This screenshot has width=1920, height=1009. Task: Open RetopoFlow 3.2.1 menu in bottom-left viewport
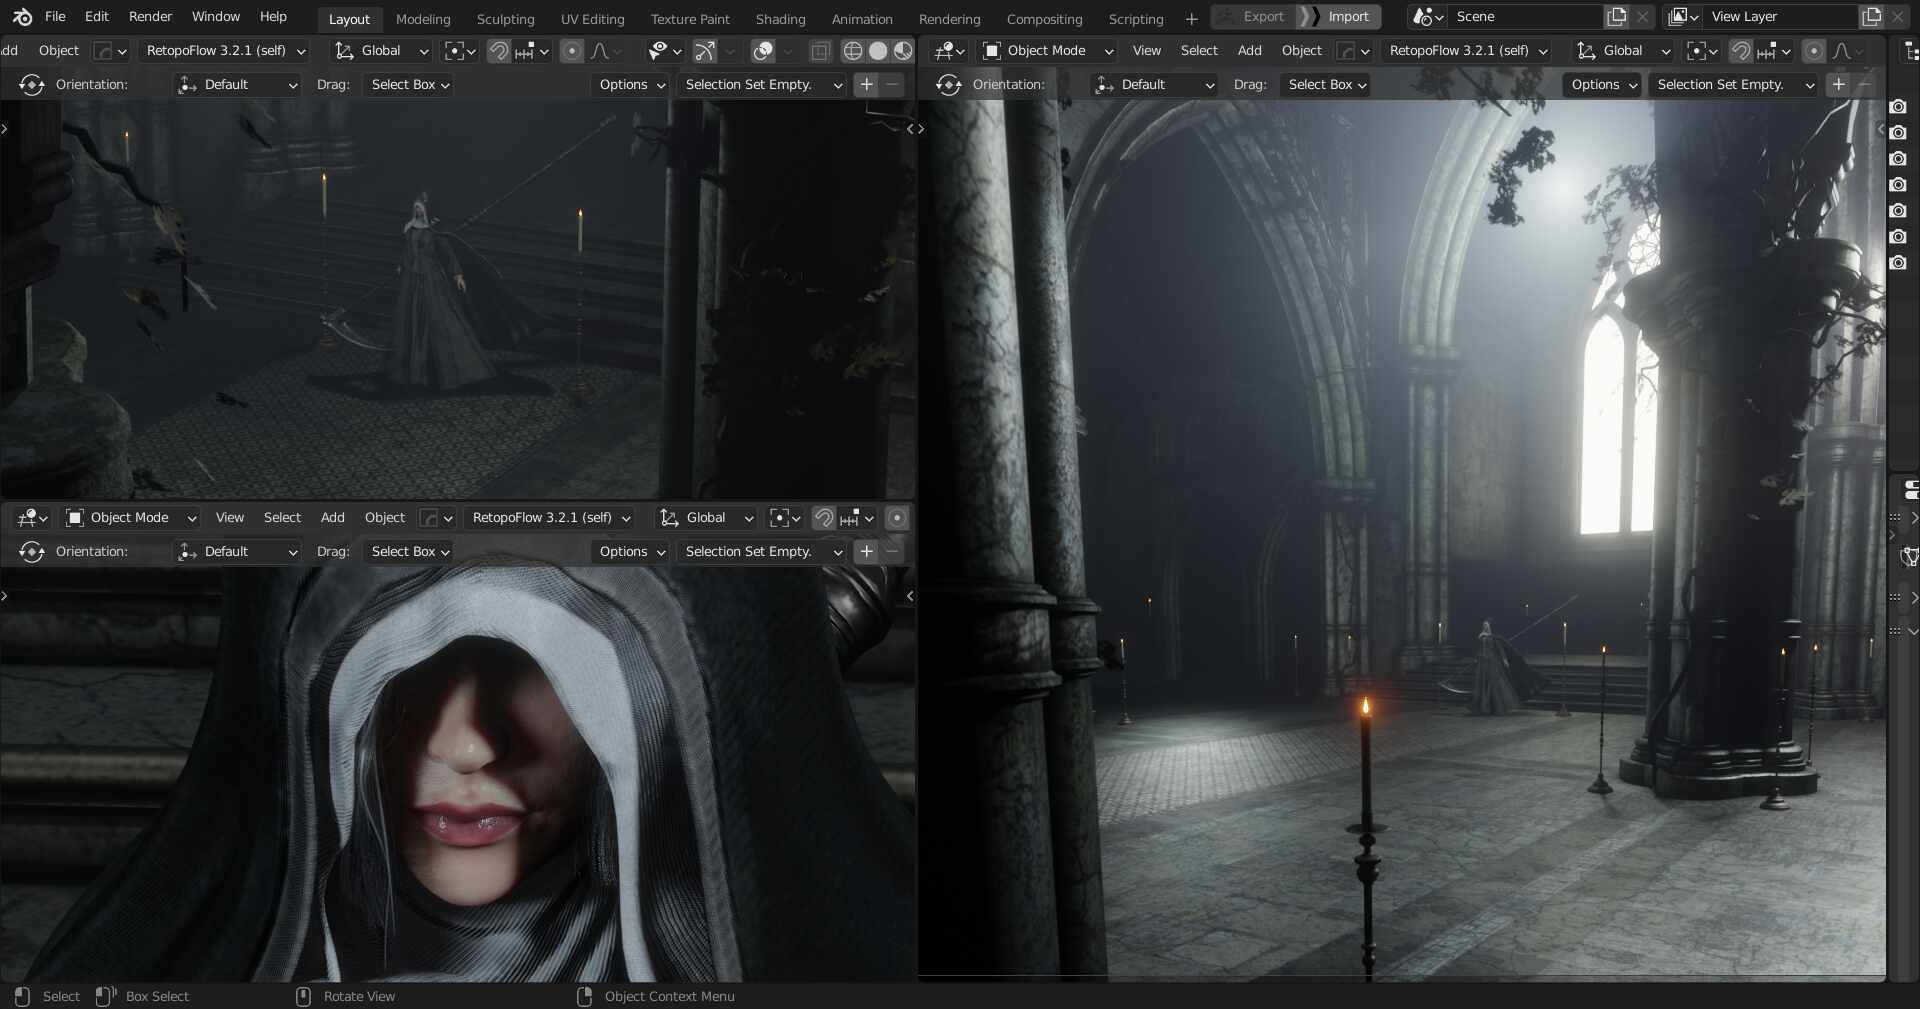(551, 518)
